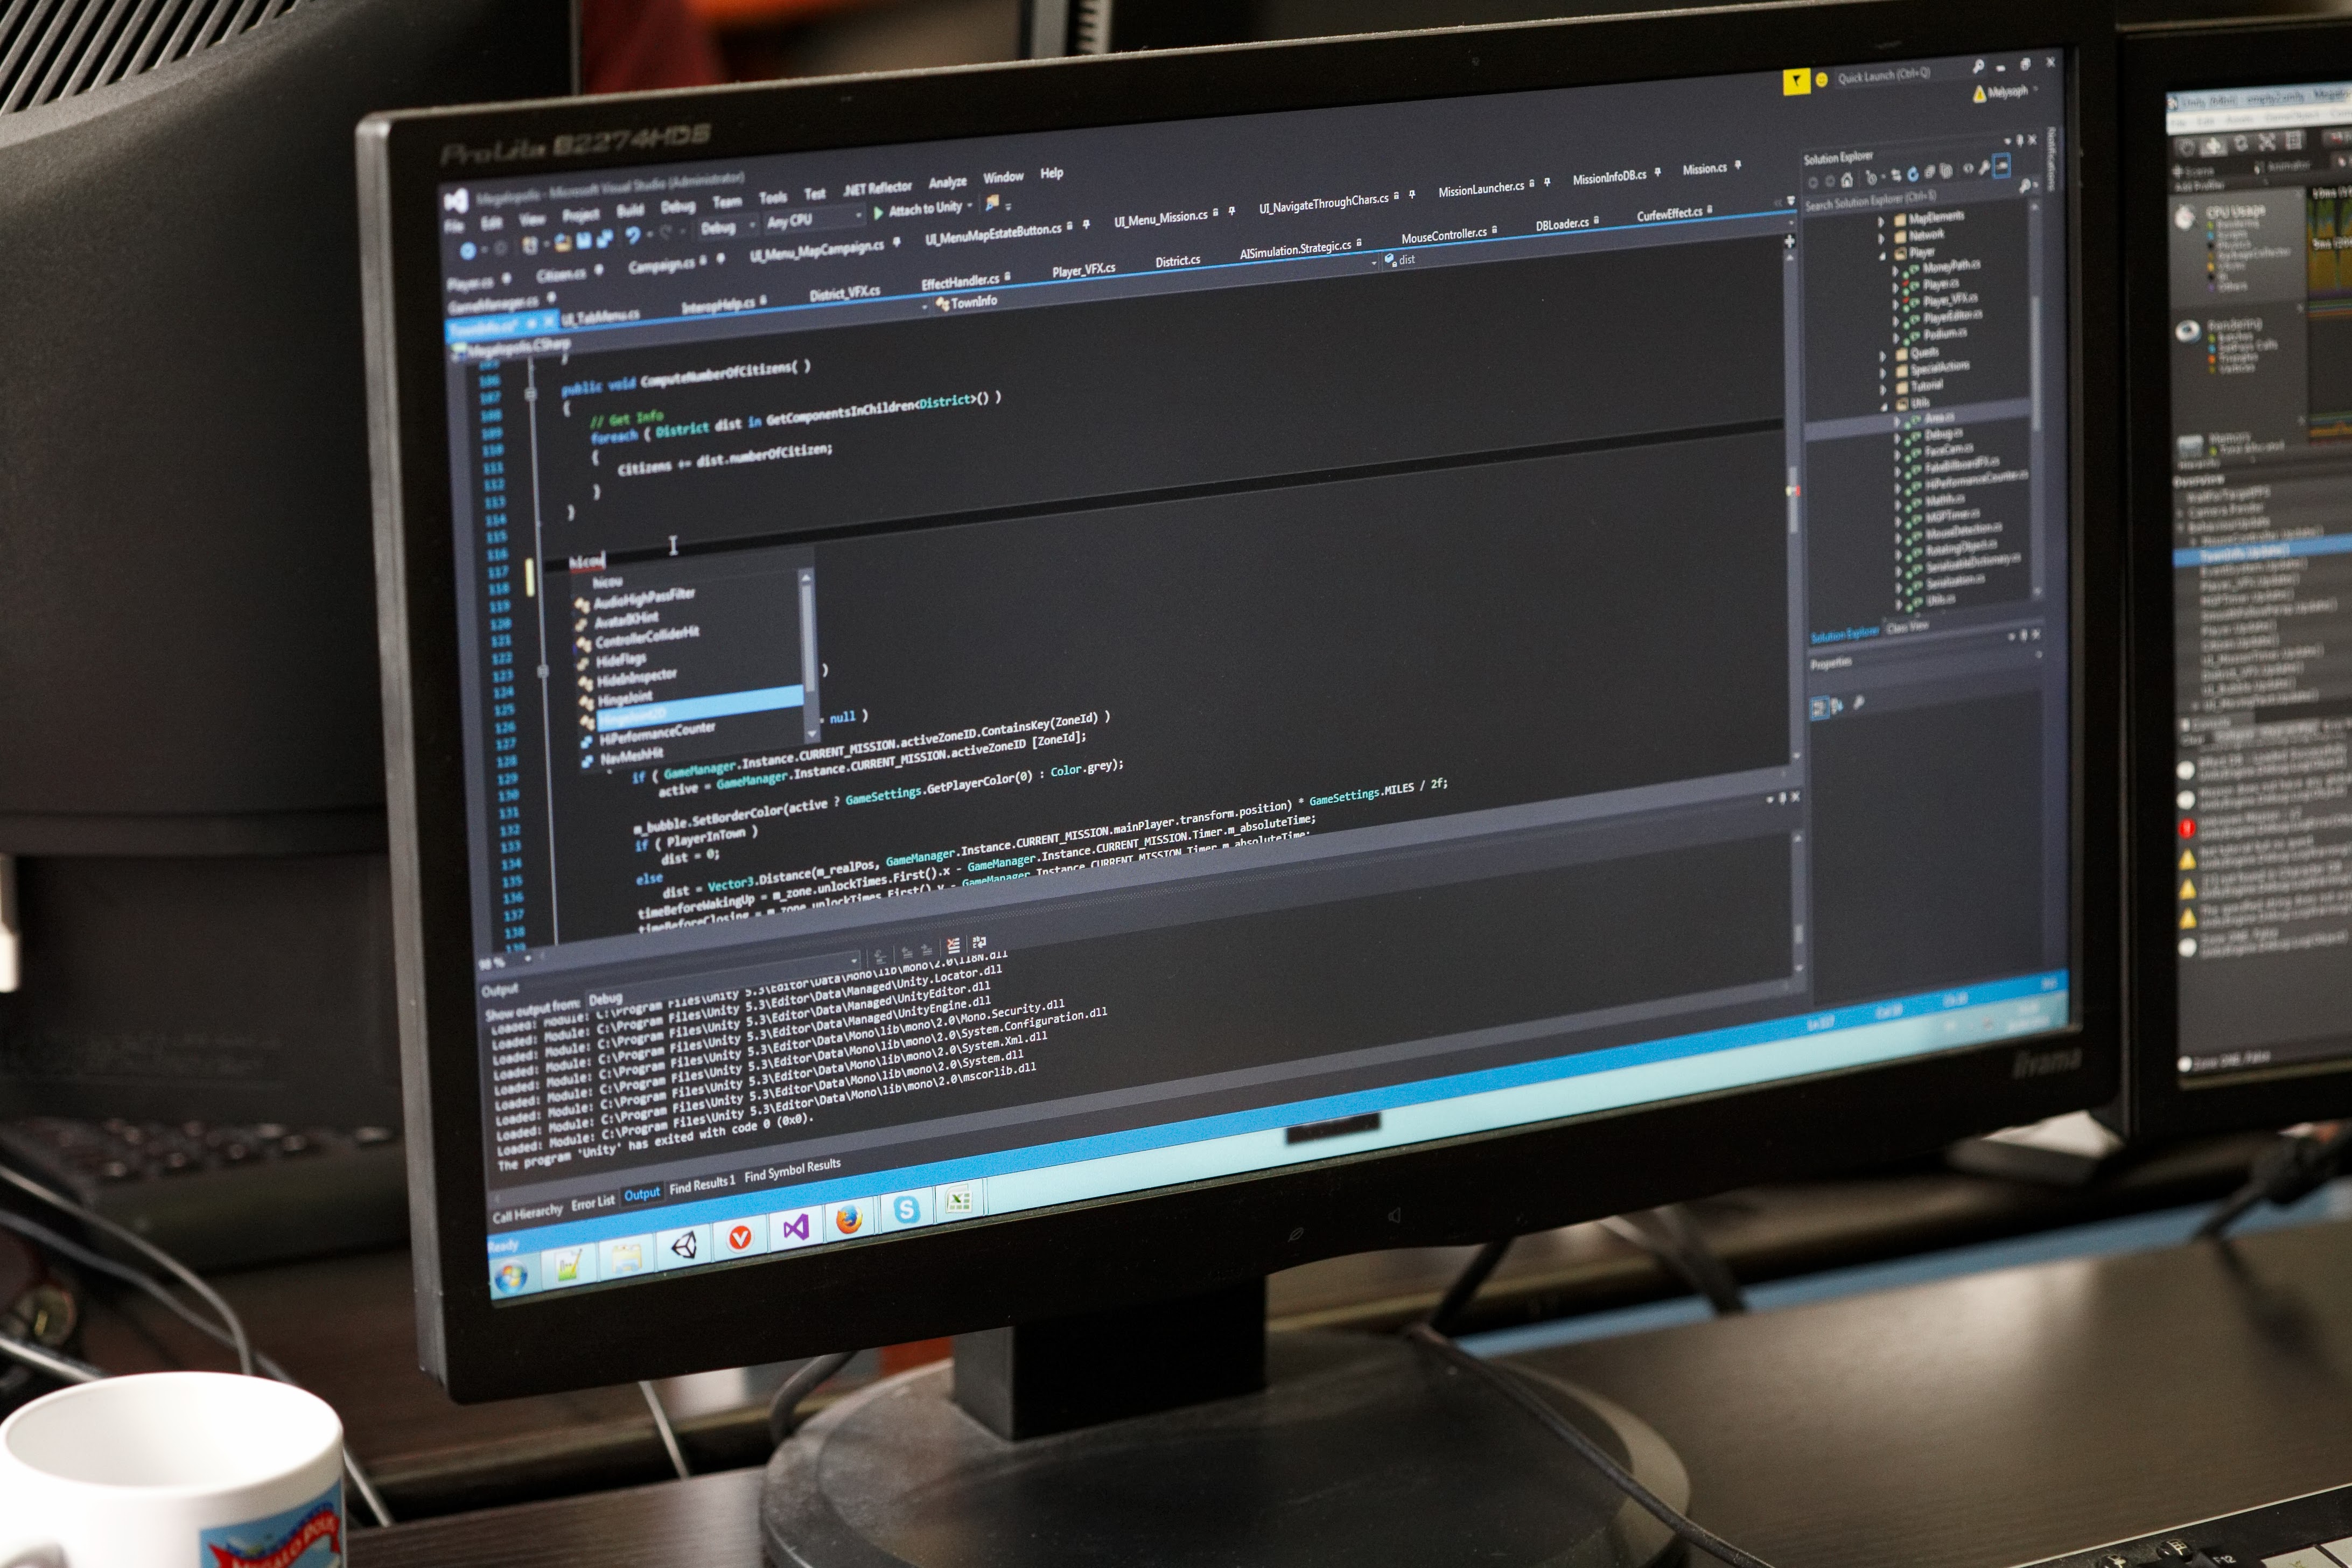The height and width of the screenshot is (1568, 2352).
Task: Toggle pin on MissionLauncher.cs tab
Action: tap(1547, 183)
